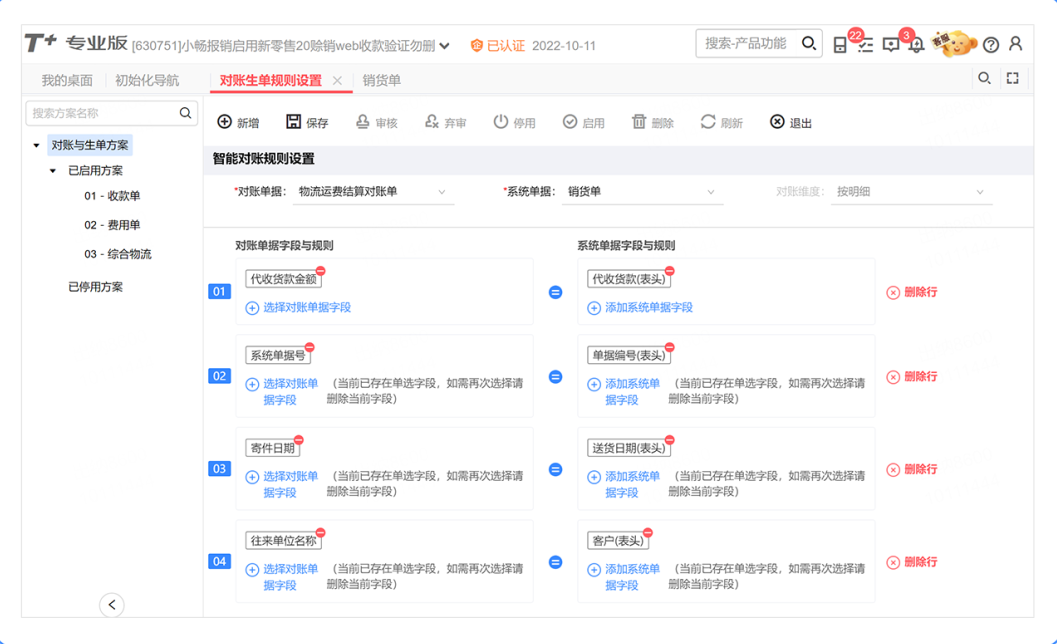1057x644 pixels.
Task: Click the search magnifier in 搜索-产品功能 box
Action: pos(809,44)
